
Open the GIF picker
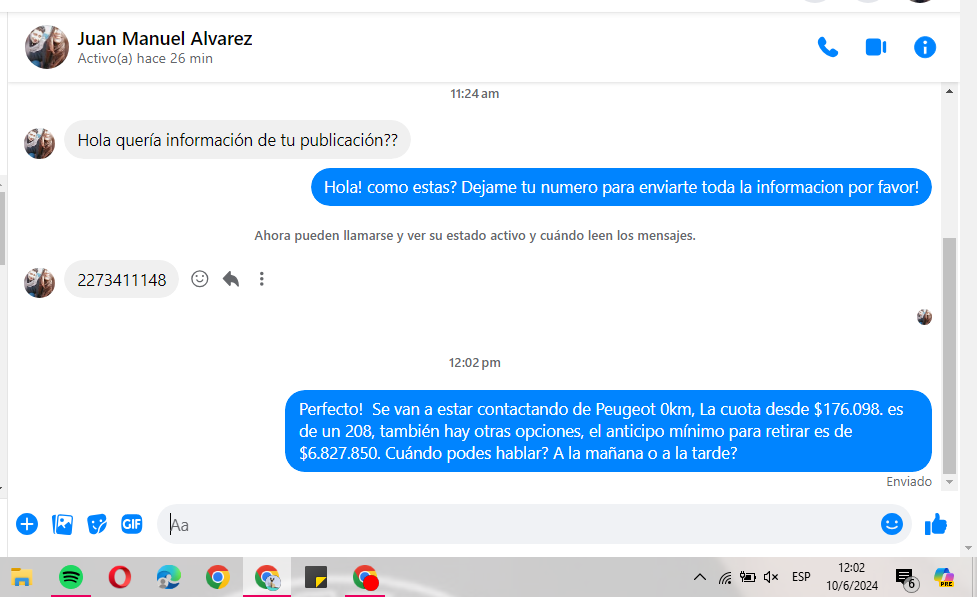(131, 523)
